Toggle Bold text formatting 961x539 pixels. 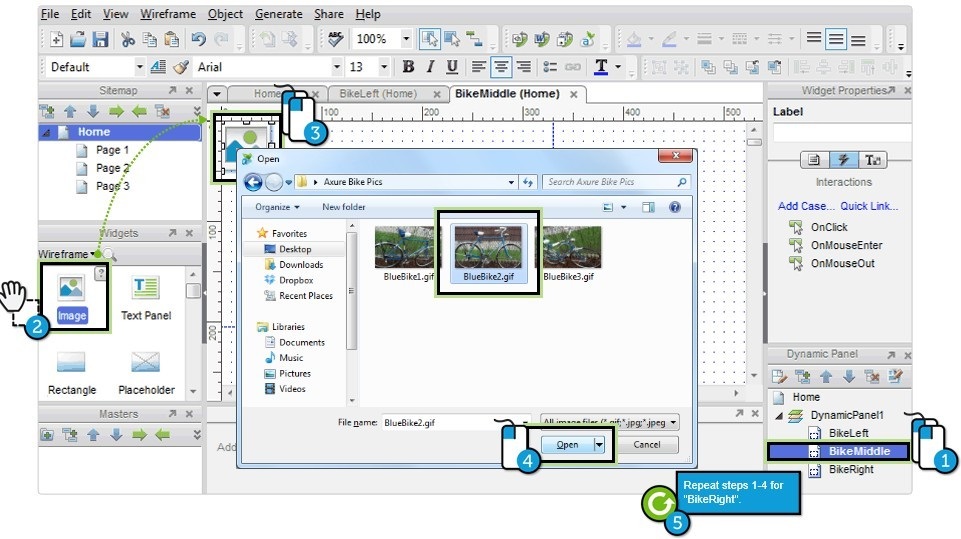[408, 67]
